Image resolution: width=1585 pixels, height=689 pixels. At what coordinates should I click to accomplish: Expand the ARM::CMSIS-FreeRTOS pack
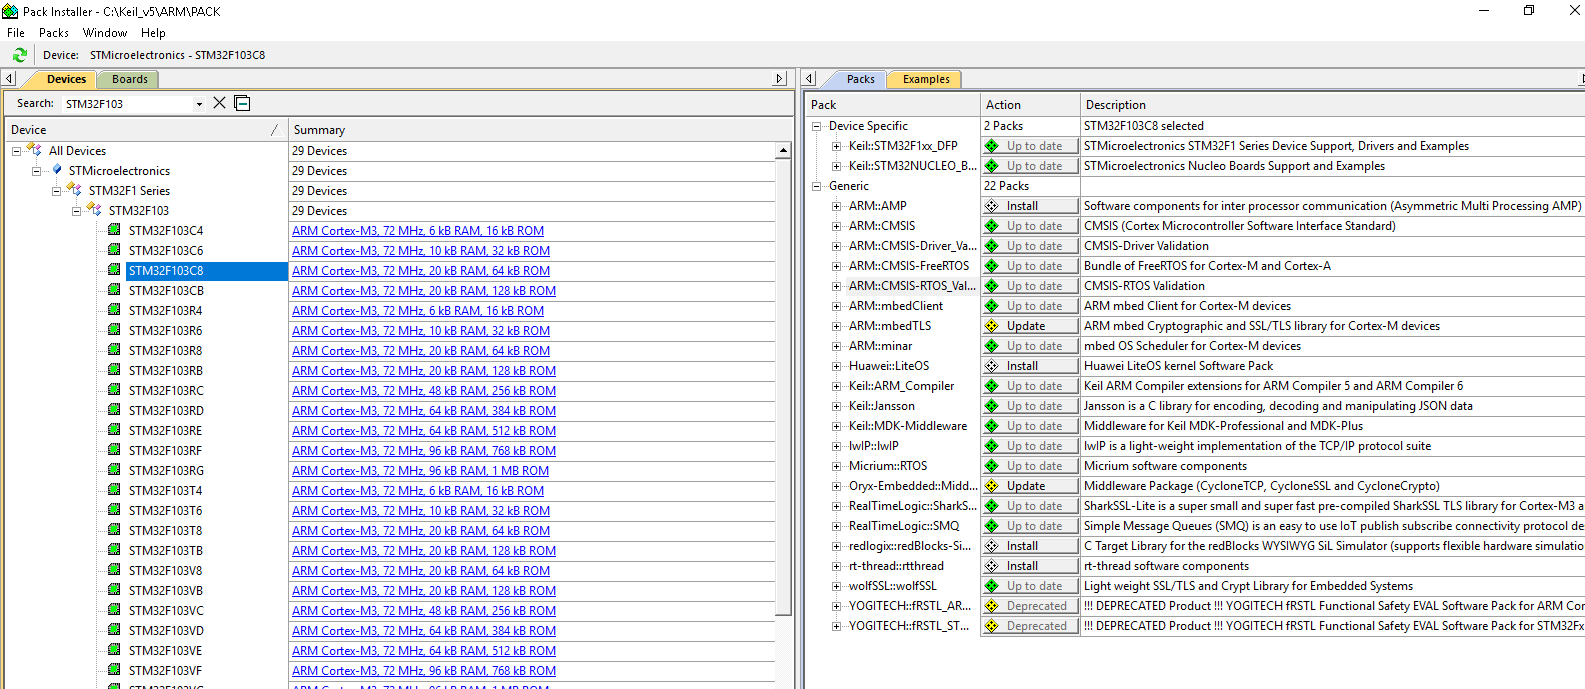[x=837, y=266]
